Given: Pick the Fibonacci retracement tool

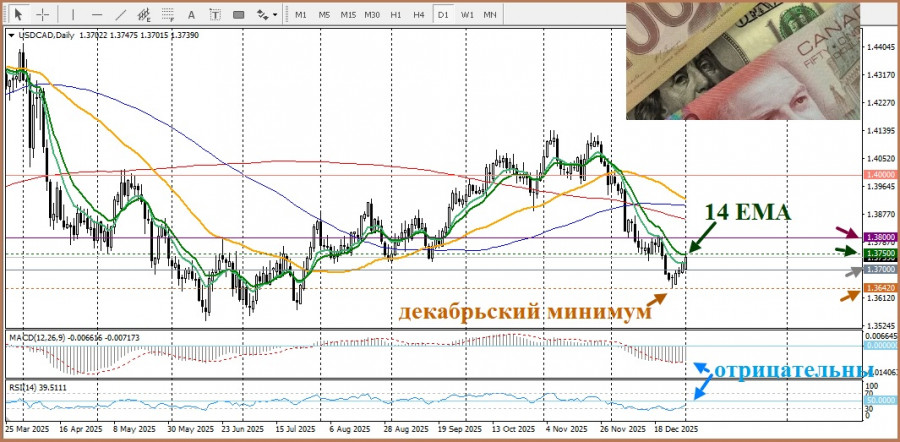Looking at the screenshot, I should coord(168,14).
